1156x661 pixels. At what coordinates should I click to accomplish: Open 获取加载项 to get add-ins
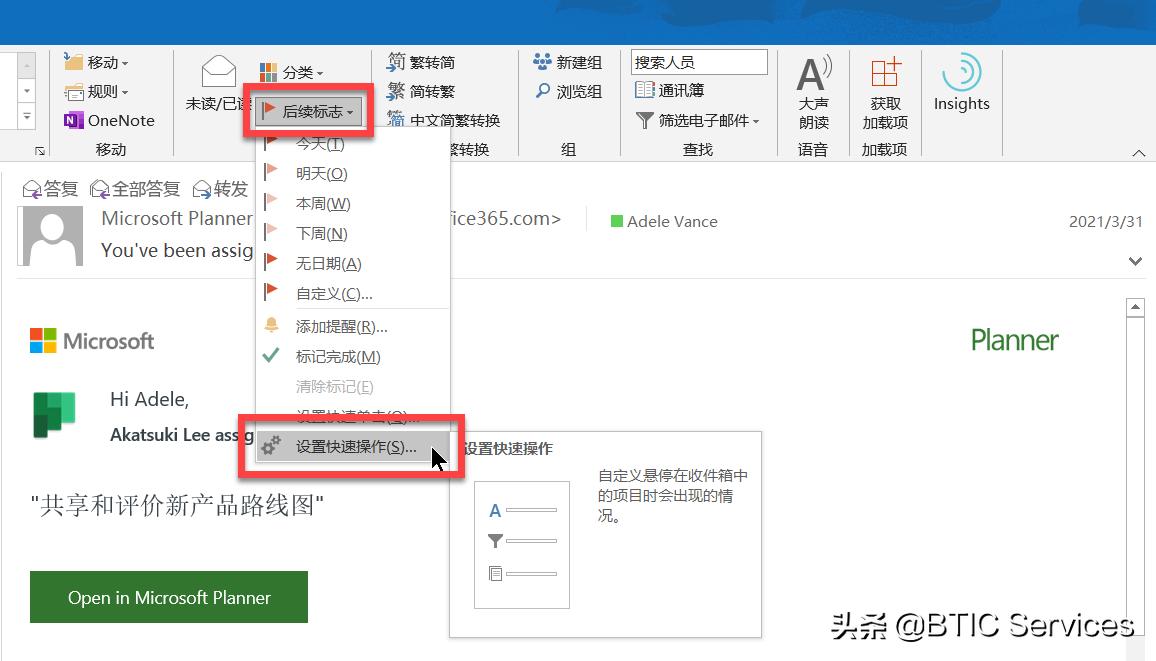point(884,90)
